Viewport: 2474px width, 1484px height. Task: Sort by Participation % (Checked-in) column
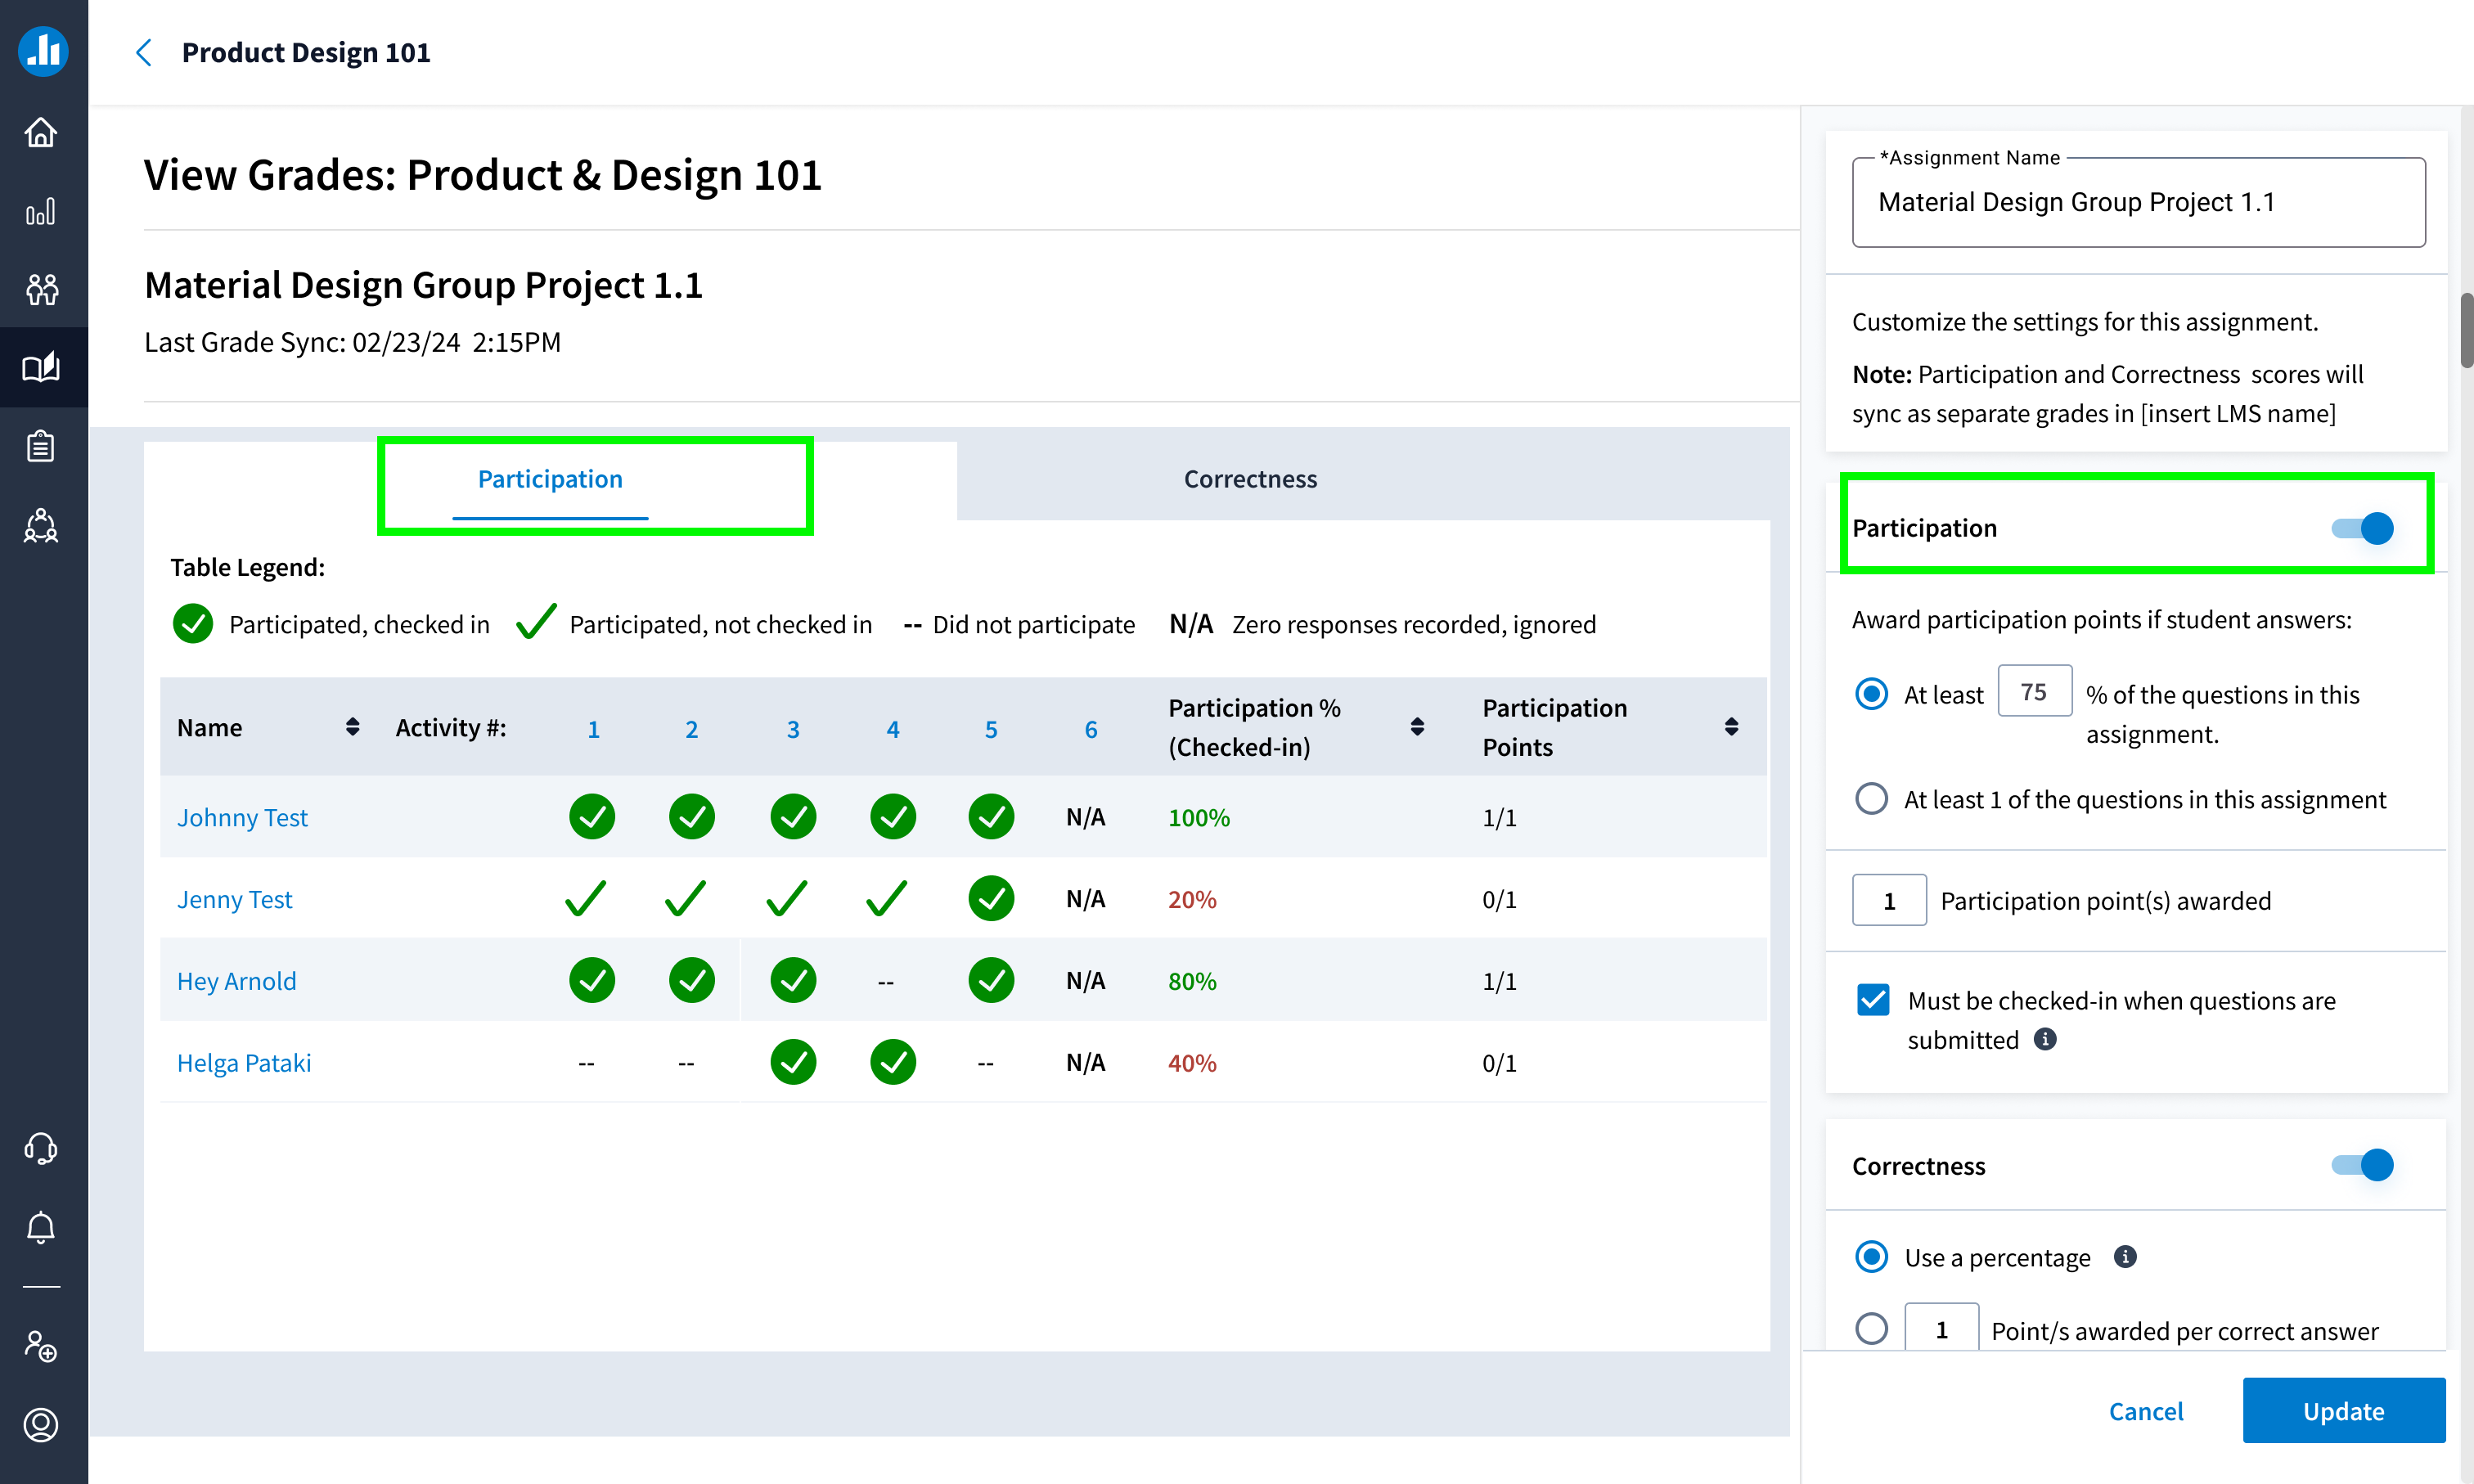[1417, 727]
